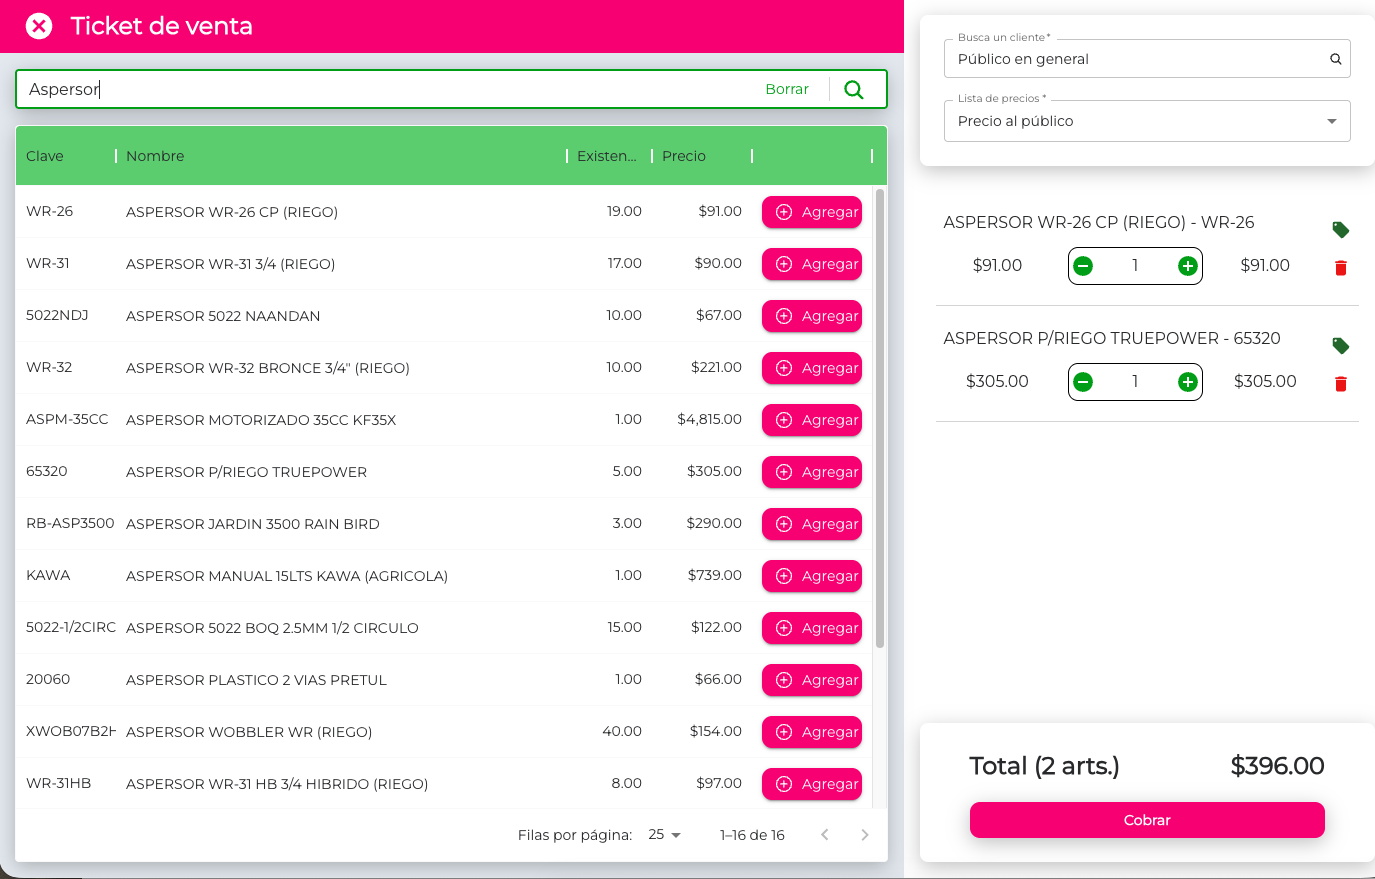Delete ASPERSOR WR-26 from the ticket

pyautogui.click(x=1341, y=268)
